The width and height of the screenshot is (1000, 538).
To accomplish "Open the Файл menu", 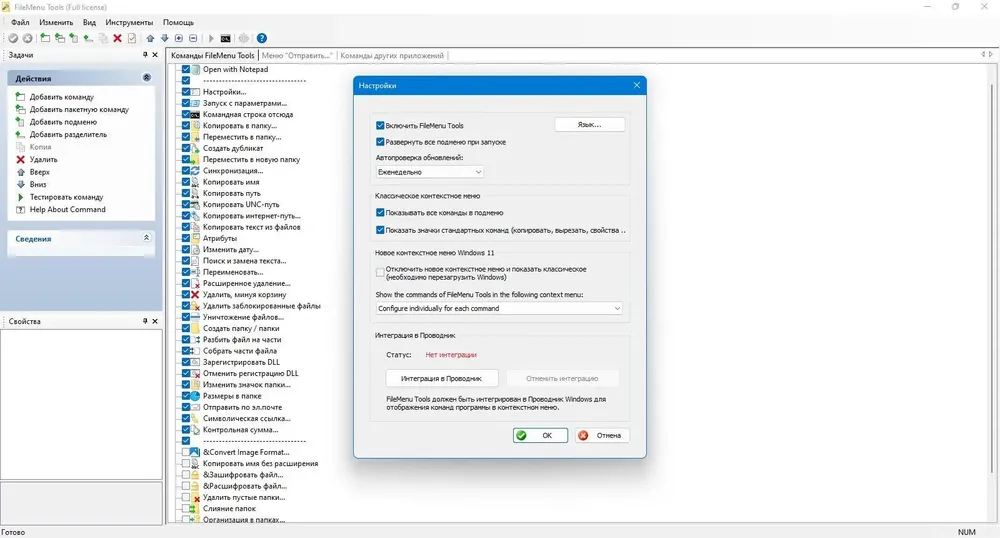I will click(20, 22).
